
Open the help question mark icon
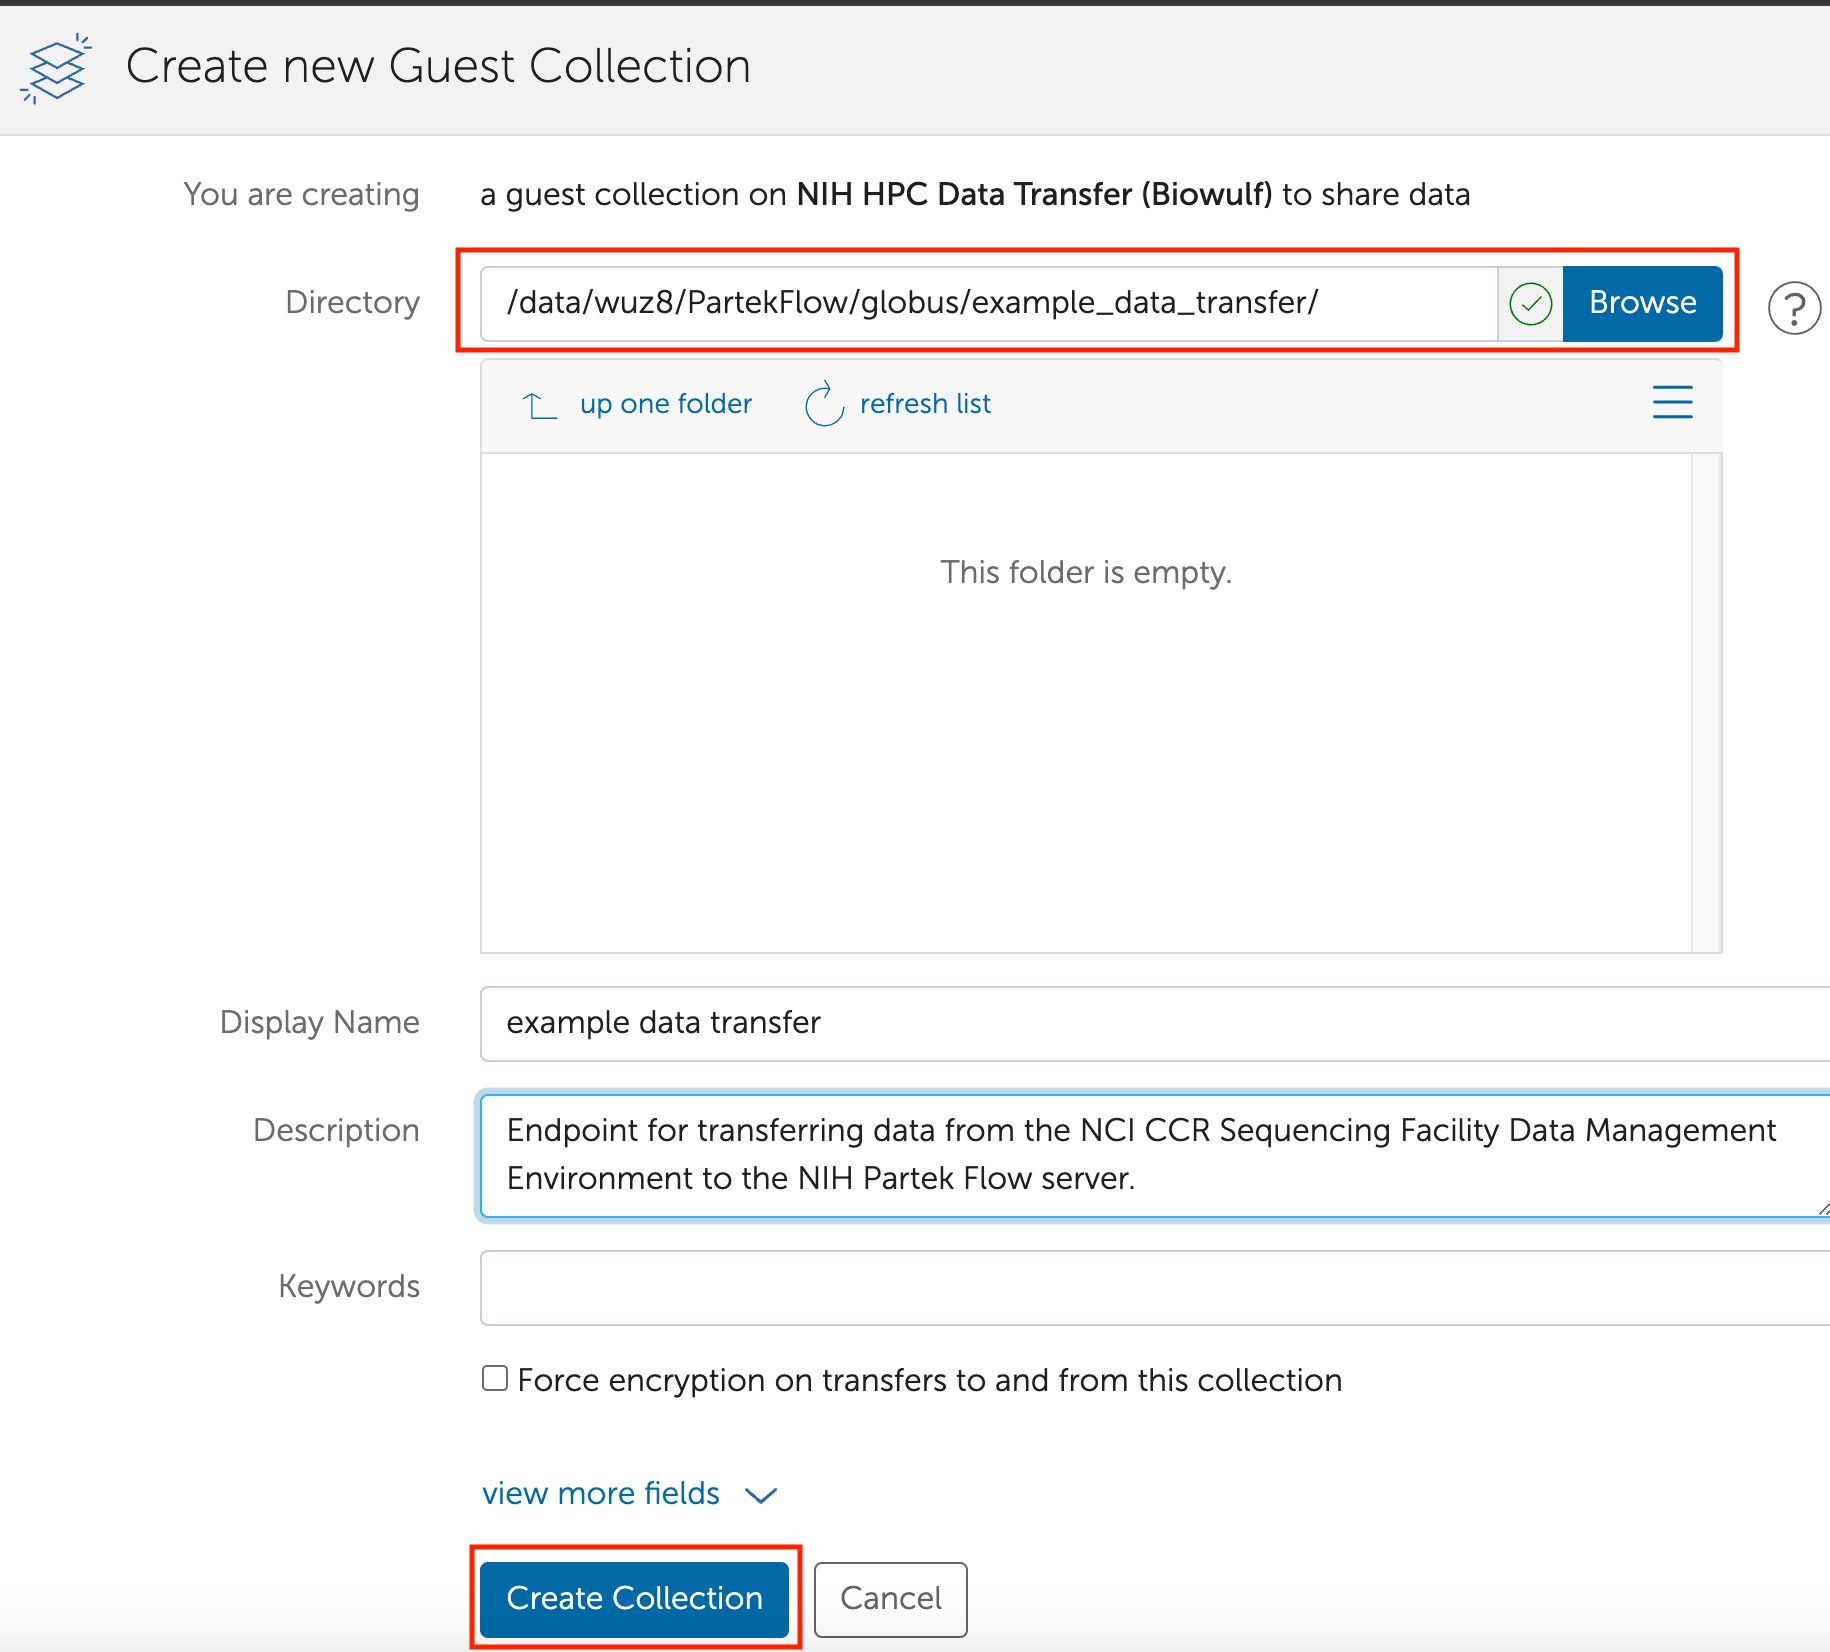click(1794, 308)
